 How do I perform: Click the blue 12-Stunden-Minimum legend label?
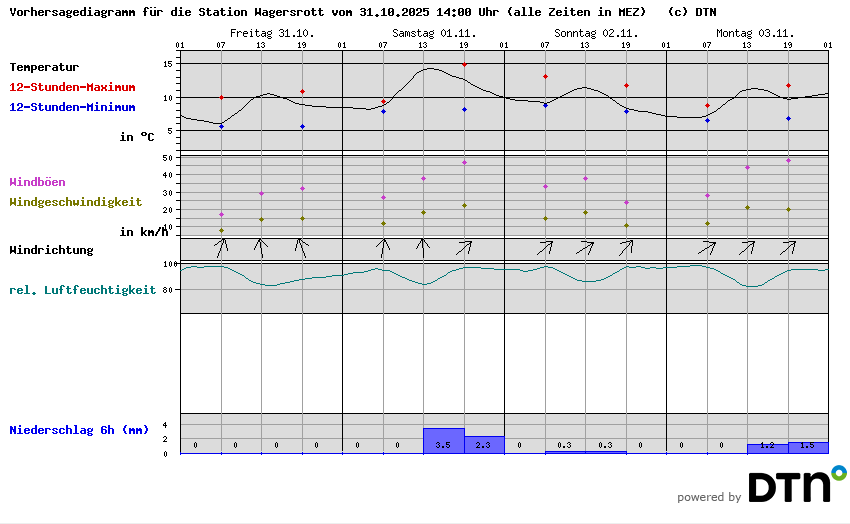coord(72,107)
